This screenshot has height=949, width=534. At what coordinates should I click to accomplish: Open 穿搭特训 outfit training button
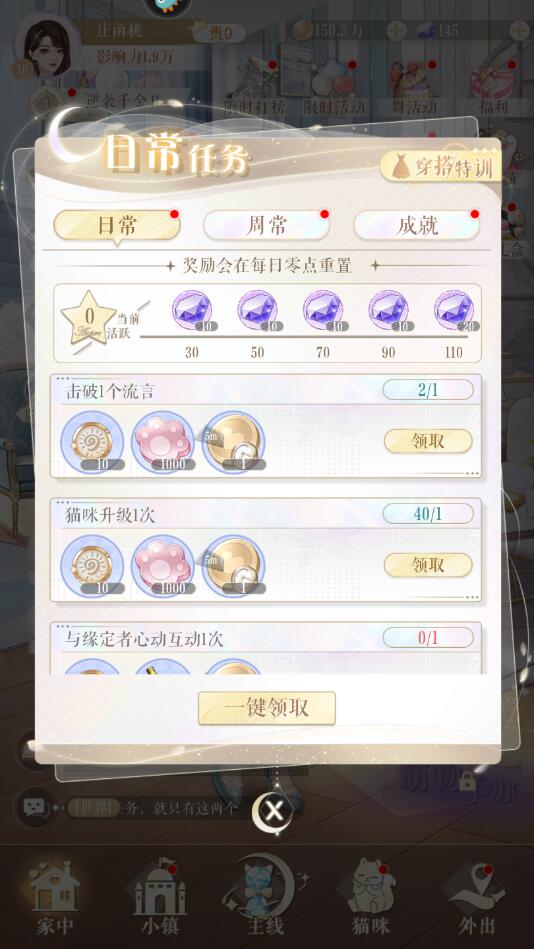coord(441,166)
